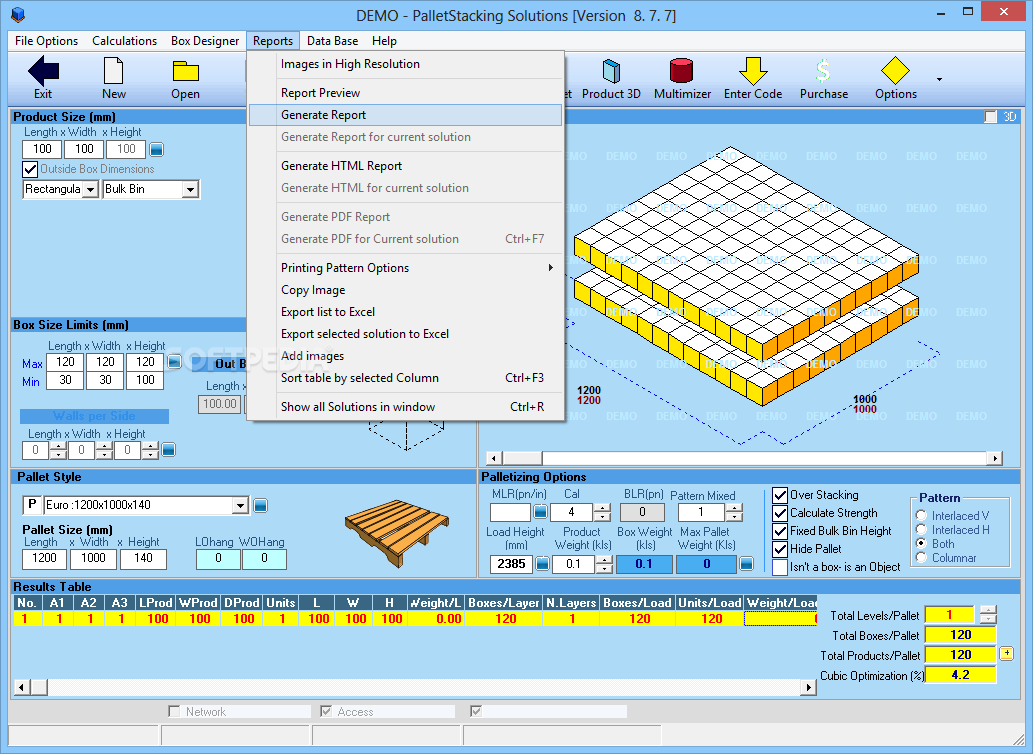The width and height of the screenshot is (1033, 754).
Task: Click the 3D preview horizontal scrollbar thumb
Action: coord(521,458)
